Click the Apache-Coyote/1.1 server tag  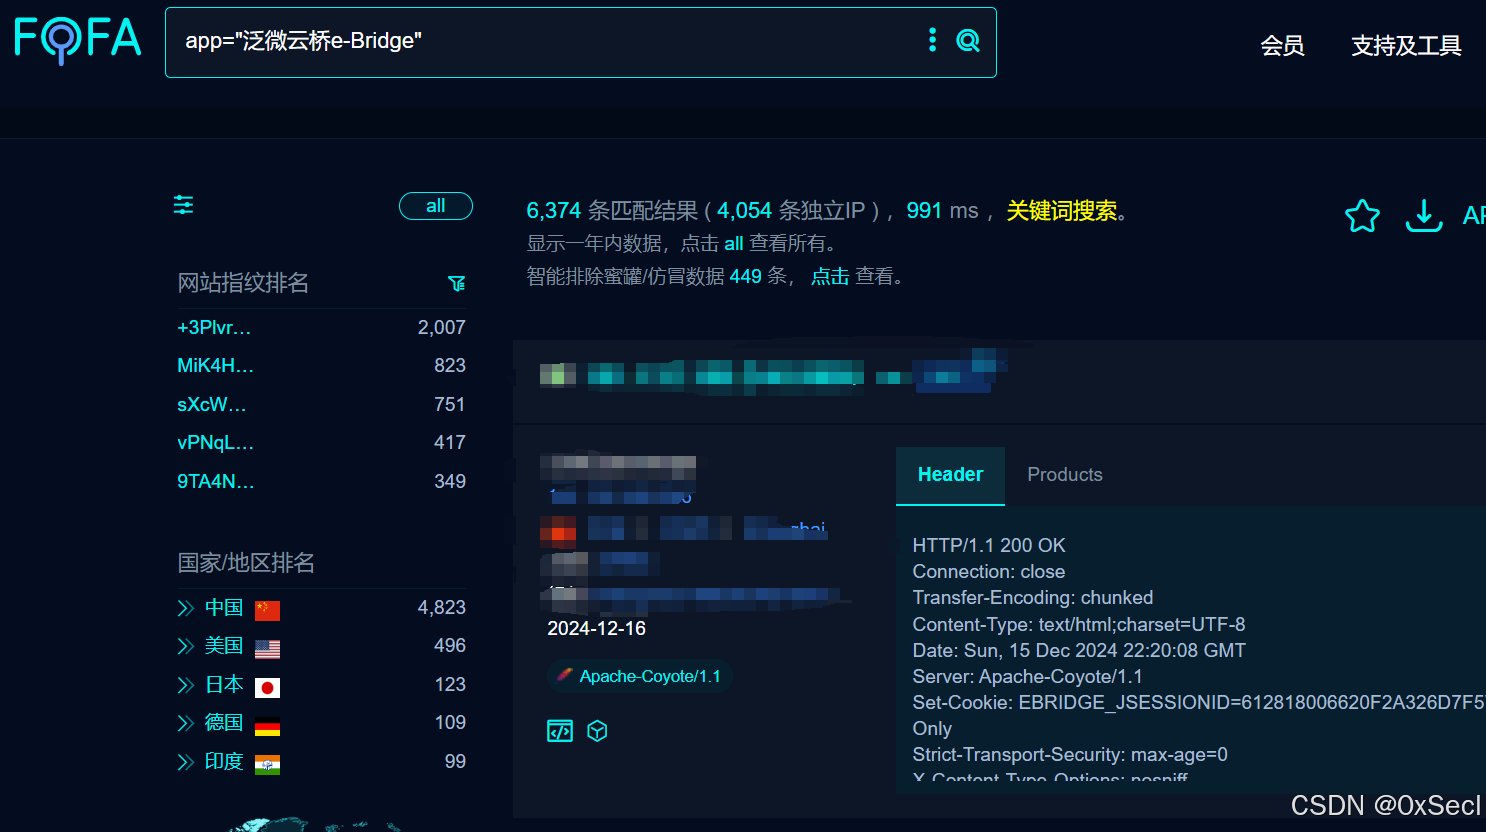[640, 677]
